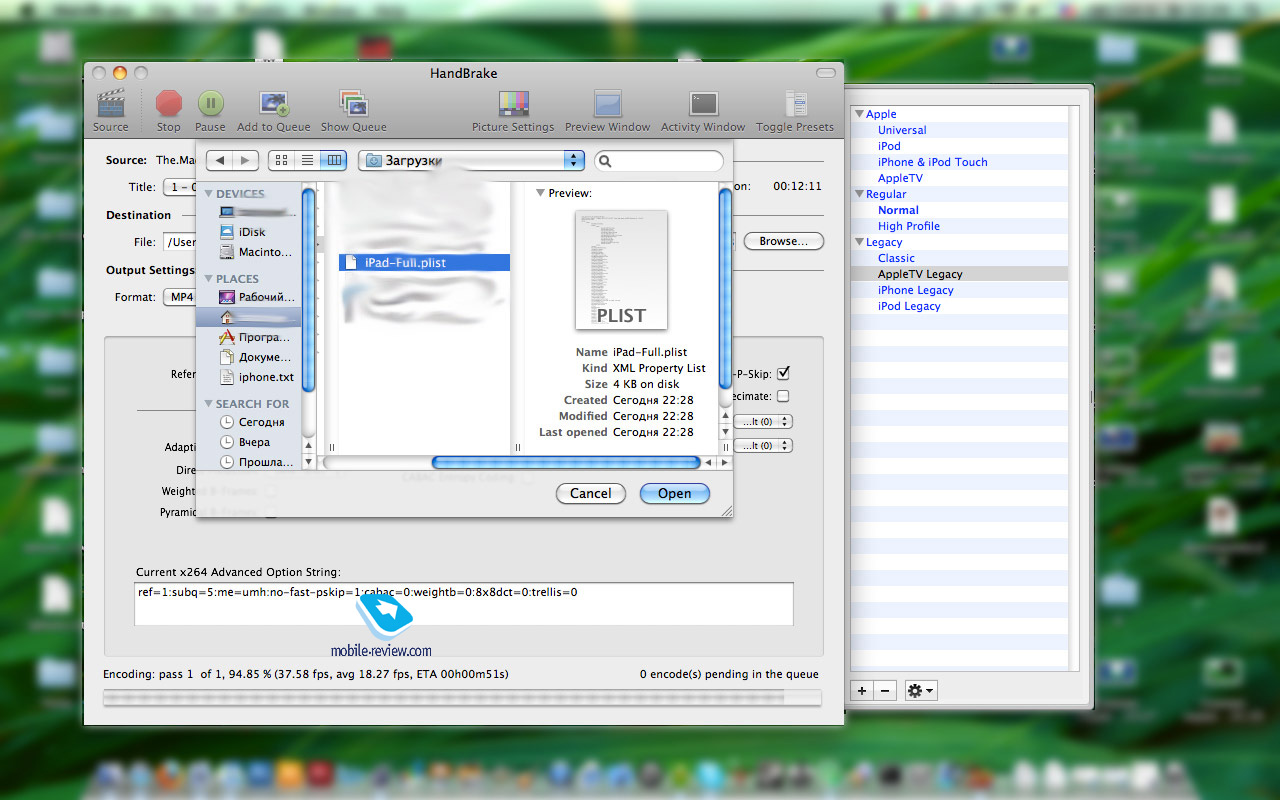The width and height of the screenshot is (1280, 800).
Task: Select the Normal preset
Action: coord(898,210)
